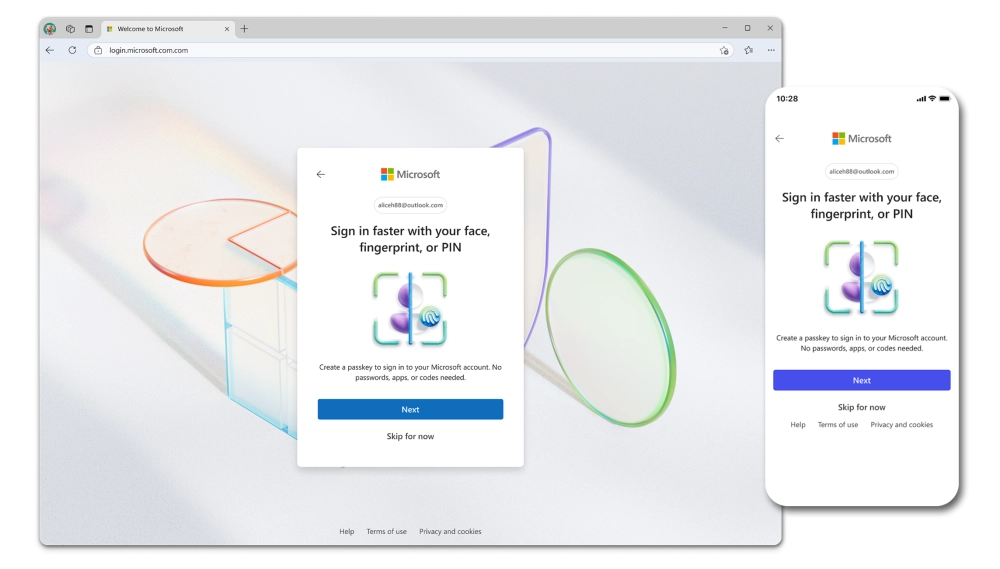Open browser settings and more menu
The height and width of the screenshot is (569, 1000).
(x=771, y=50)
